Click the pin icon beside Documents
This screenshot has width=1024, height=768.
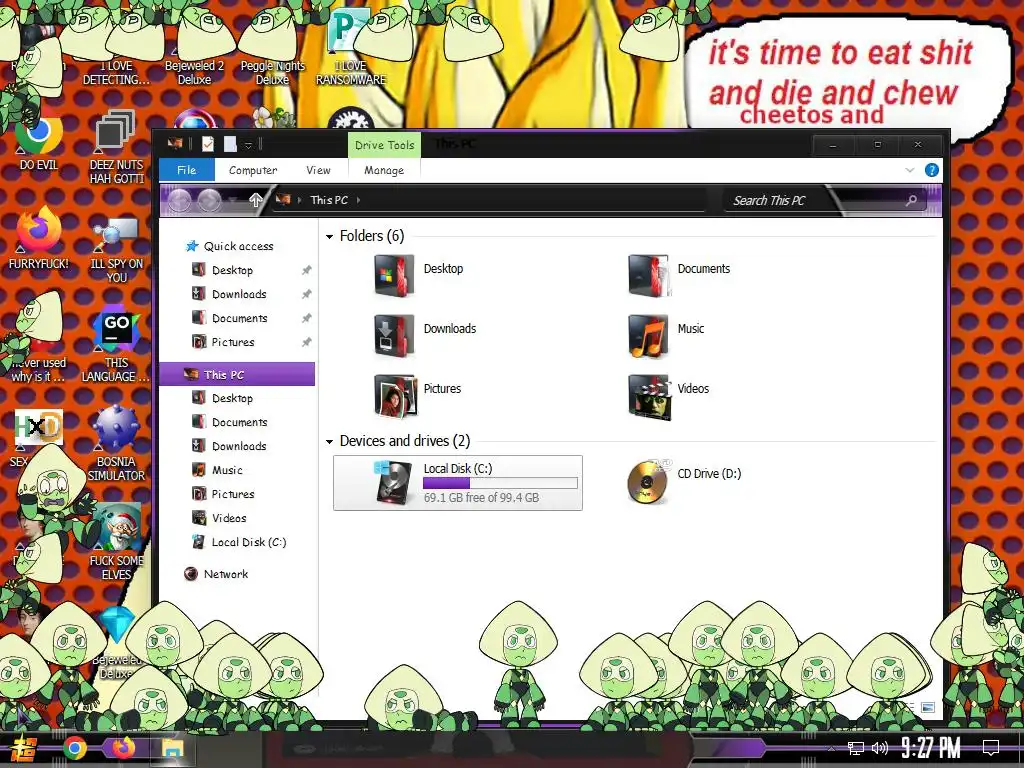(x=306, y=318)
